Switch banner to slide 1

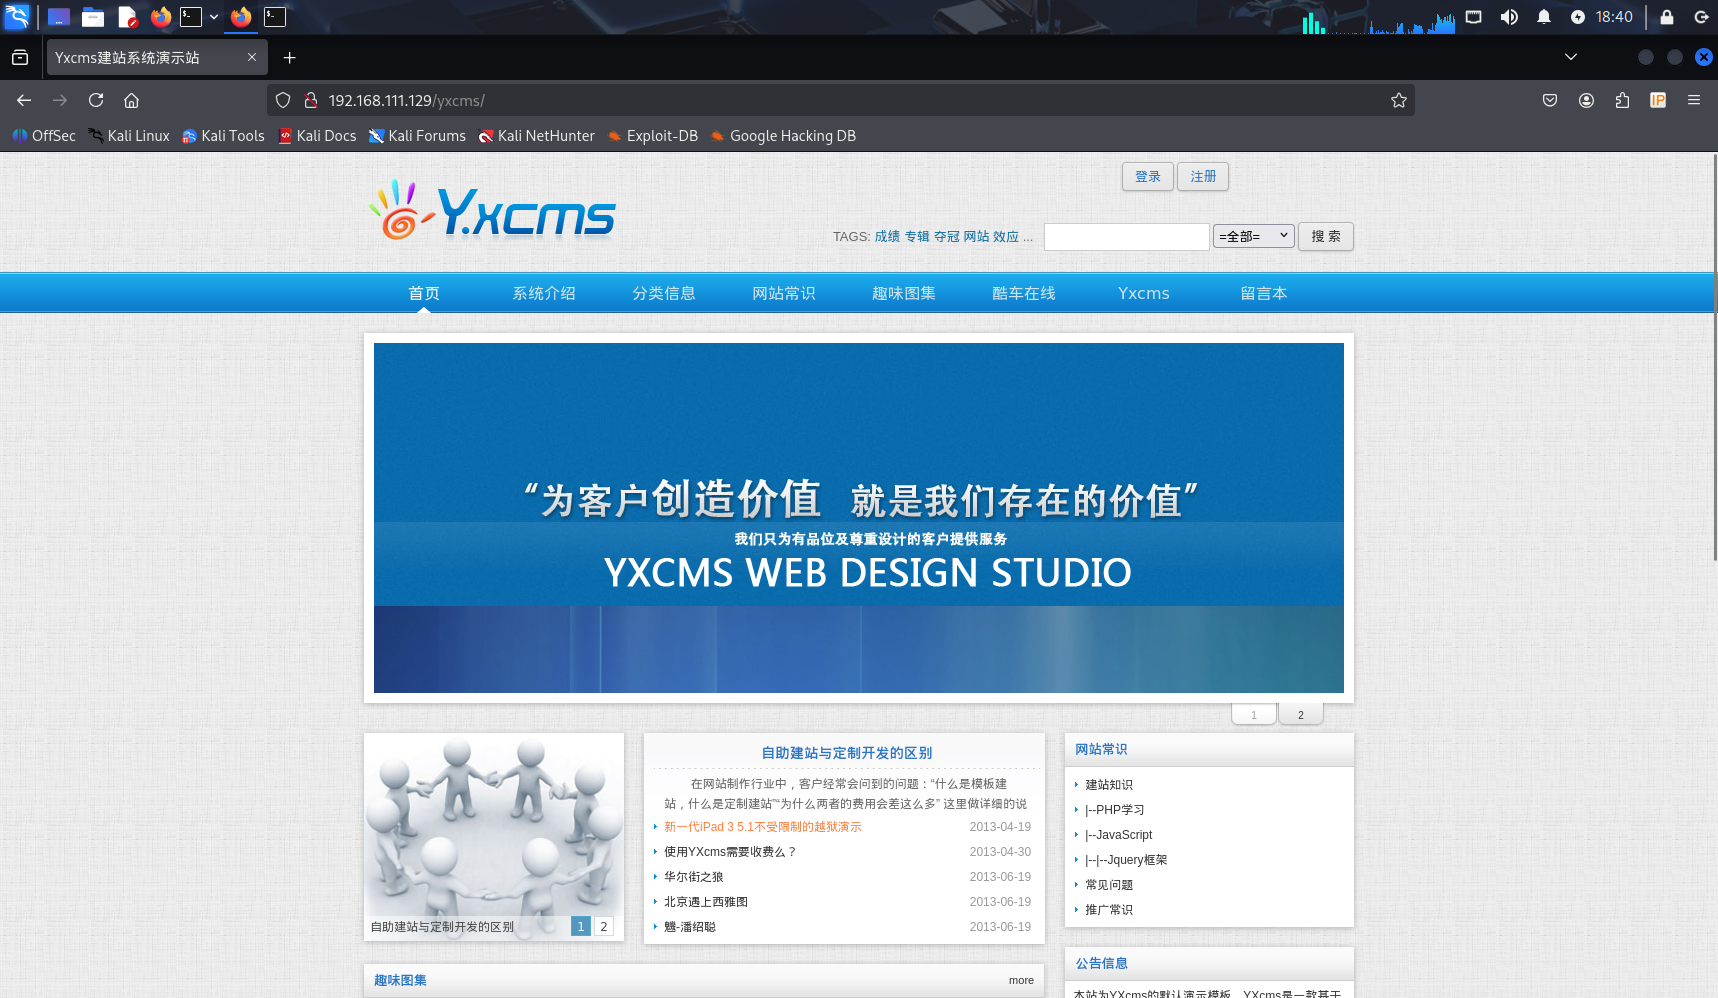[x=1254, y=714]
